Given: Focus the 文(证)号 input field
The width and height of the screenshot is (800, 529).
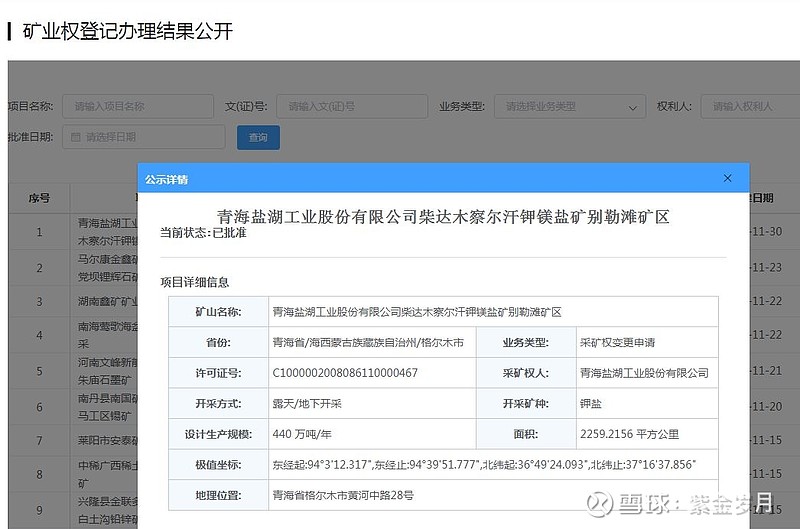Looking at the screenshot, I should coord(352,106).
